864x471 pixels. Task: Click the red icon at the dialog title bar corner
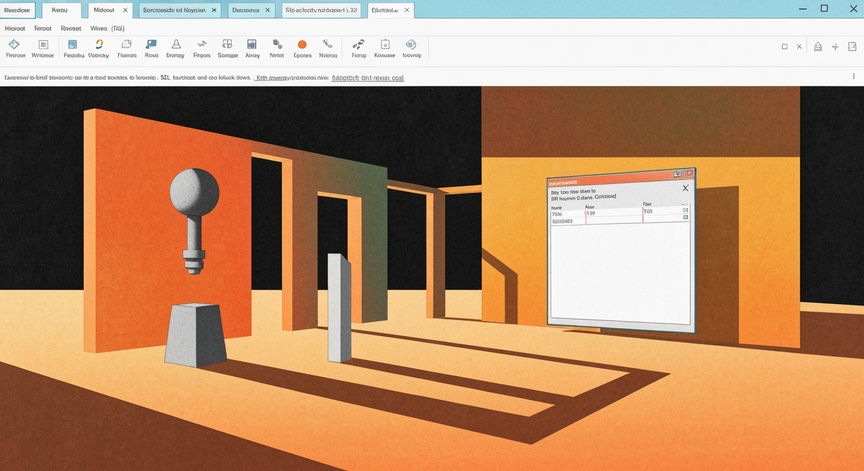689,174
